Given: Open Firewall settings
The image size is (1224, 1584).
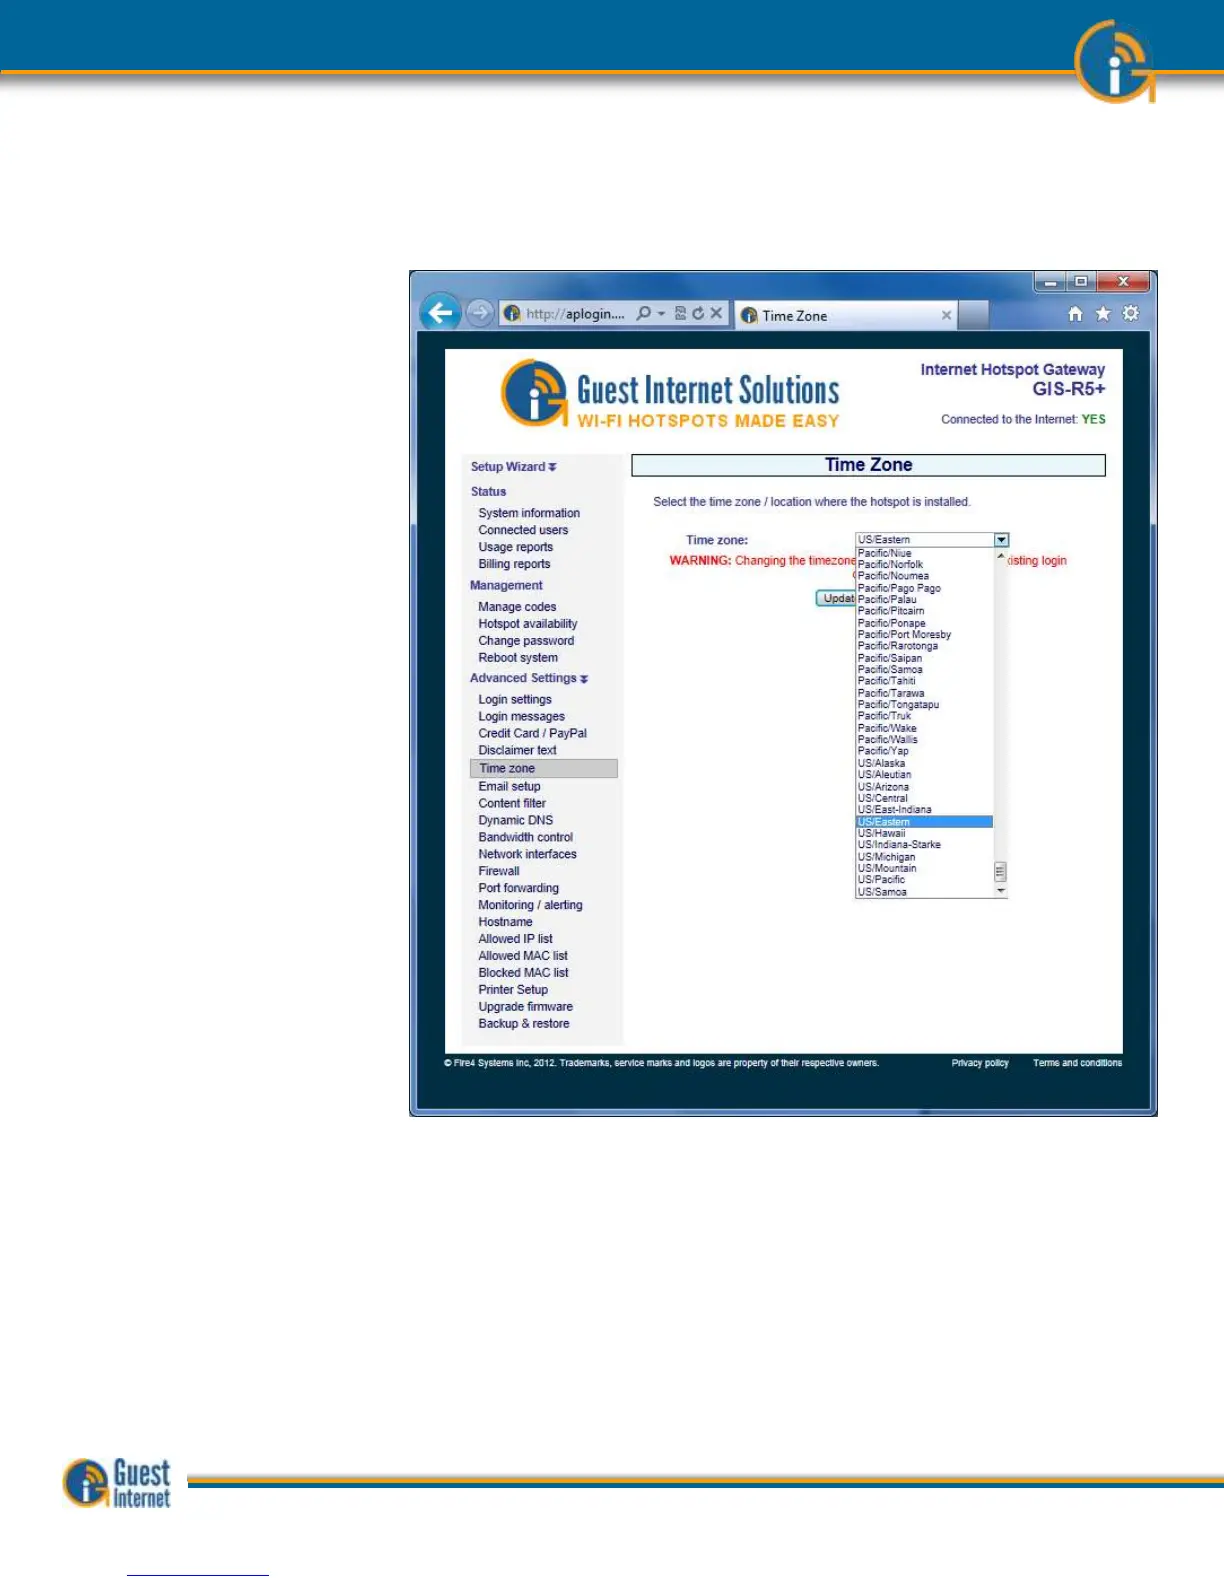Looking at the screenshot, I should coord(499,871).
